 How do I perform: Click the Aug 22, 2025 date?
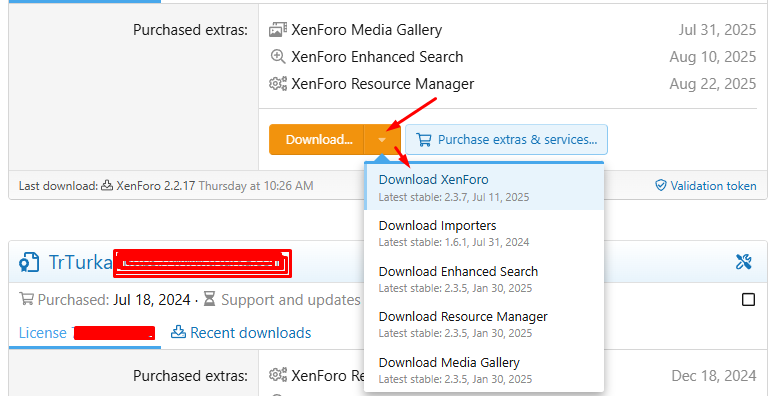click(713, 84)
